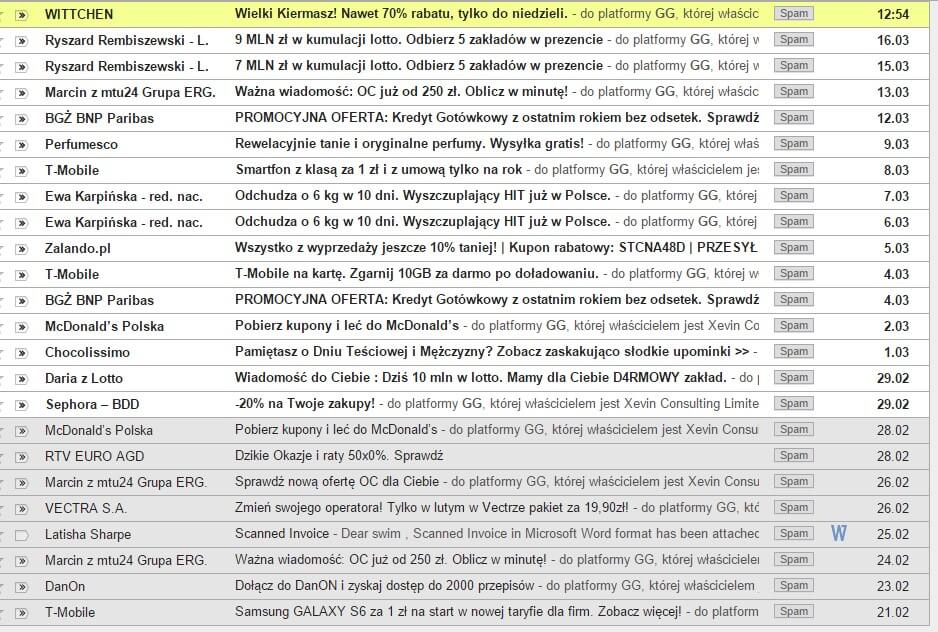Click the importance marker beside DanOn
Image resolution: width=938 pixels, height=632 pixels.
[x=22, y=588]
